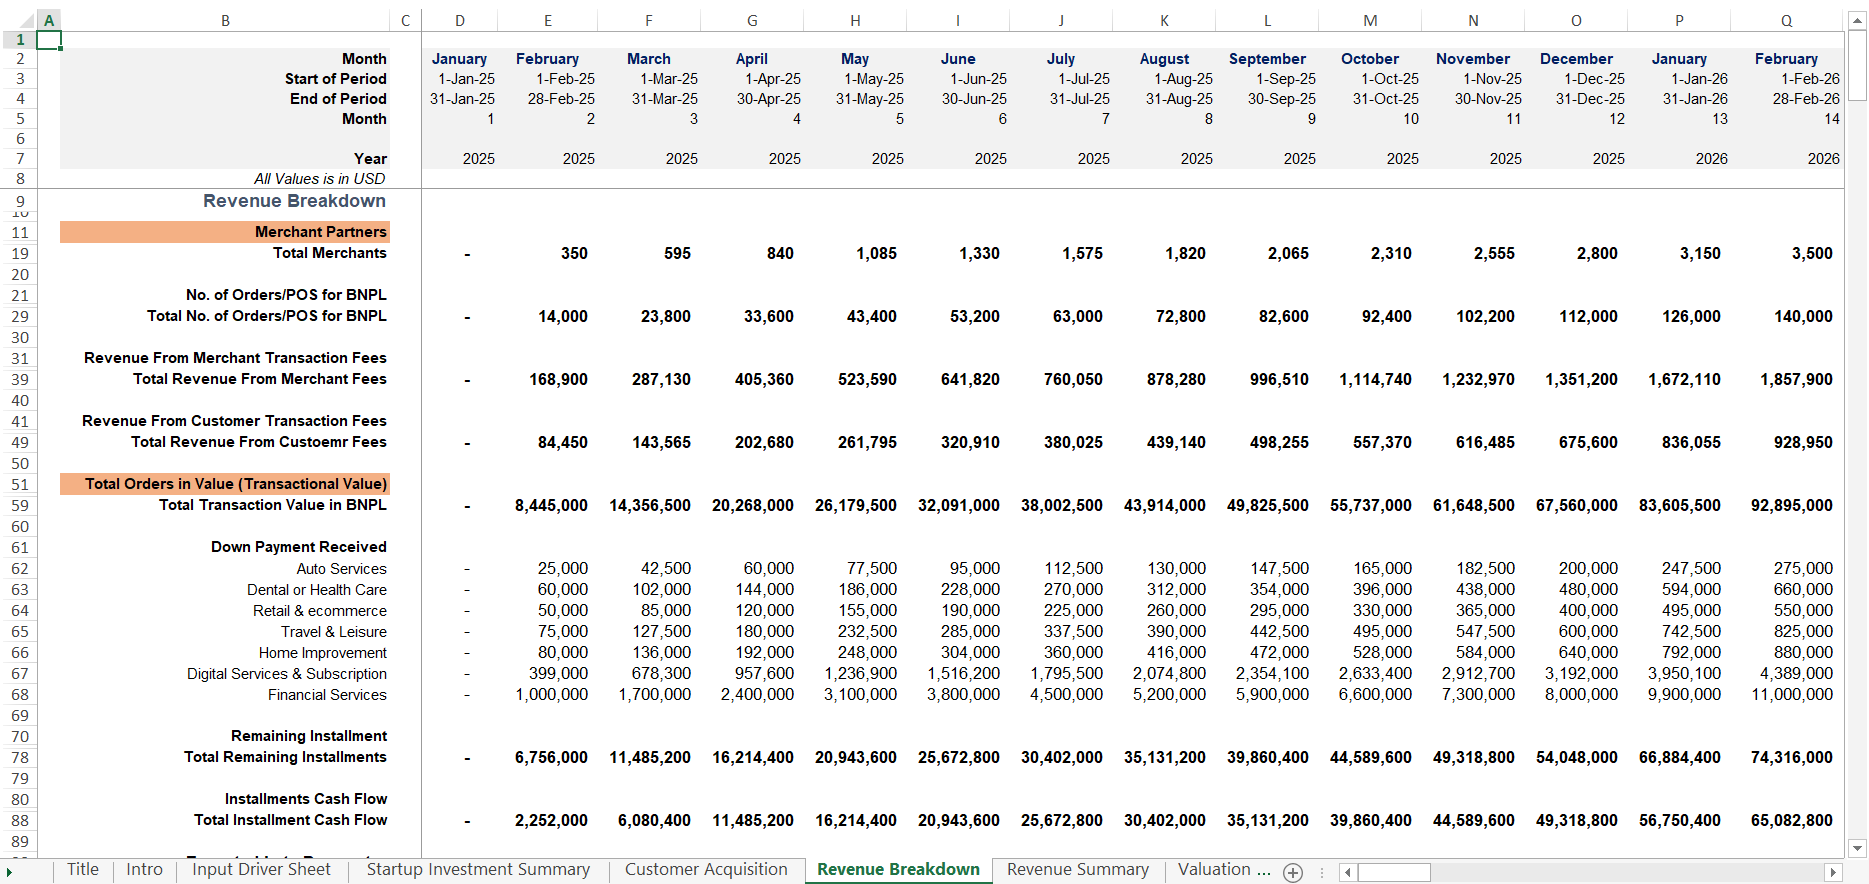The height and width of the screenshot is (884, 1869).
Task: Click remaining installments value 74,316,000
Action: pyautogui.click(x=1792, y=758)
